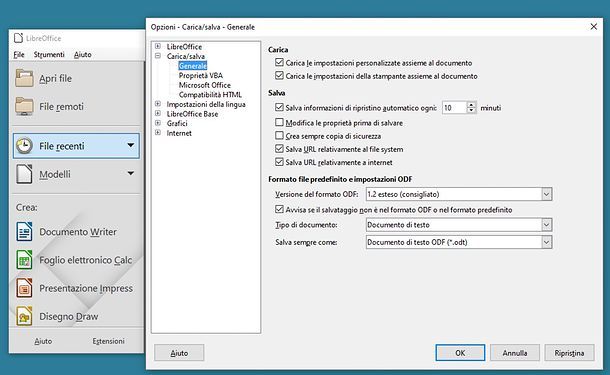Click the File remoti label
The image size is (610, 375).
click(61, 107)
